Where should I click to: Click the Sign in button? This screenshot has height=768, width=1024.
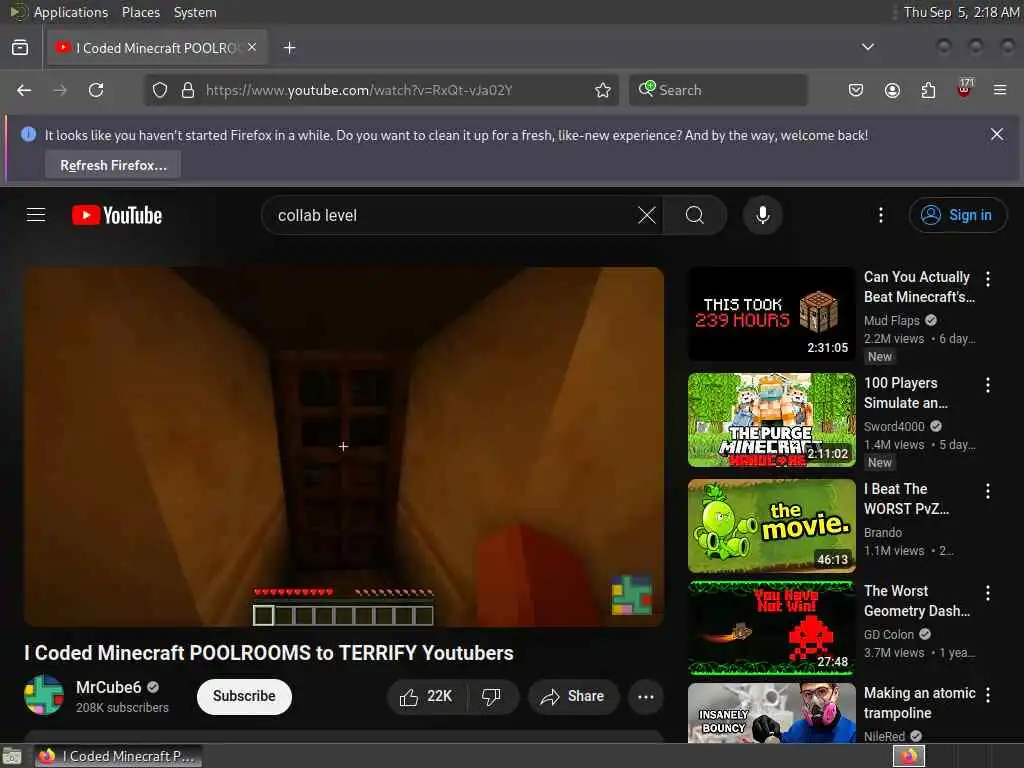pyautogui.click(x=957, y=215)
